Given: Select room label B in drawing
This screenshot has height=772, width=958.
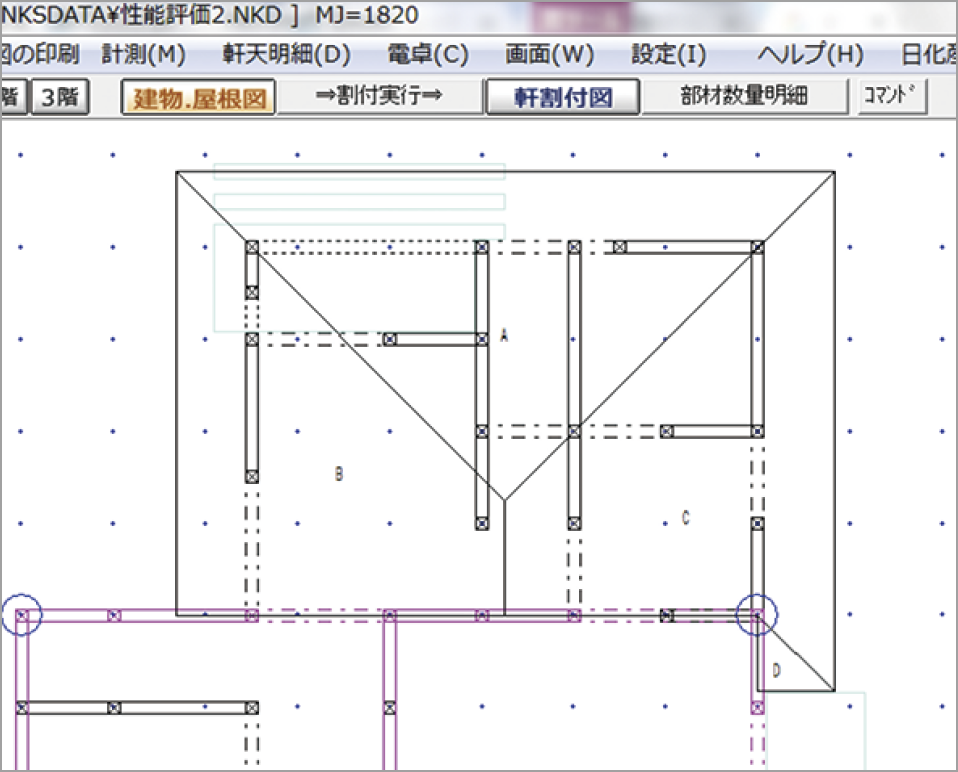Looking at the screenshot, I should 339,473.
